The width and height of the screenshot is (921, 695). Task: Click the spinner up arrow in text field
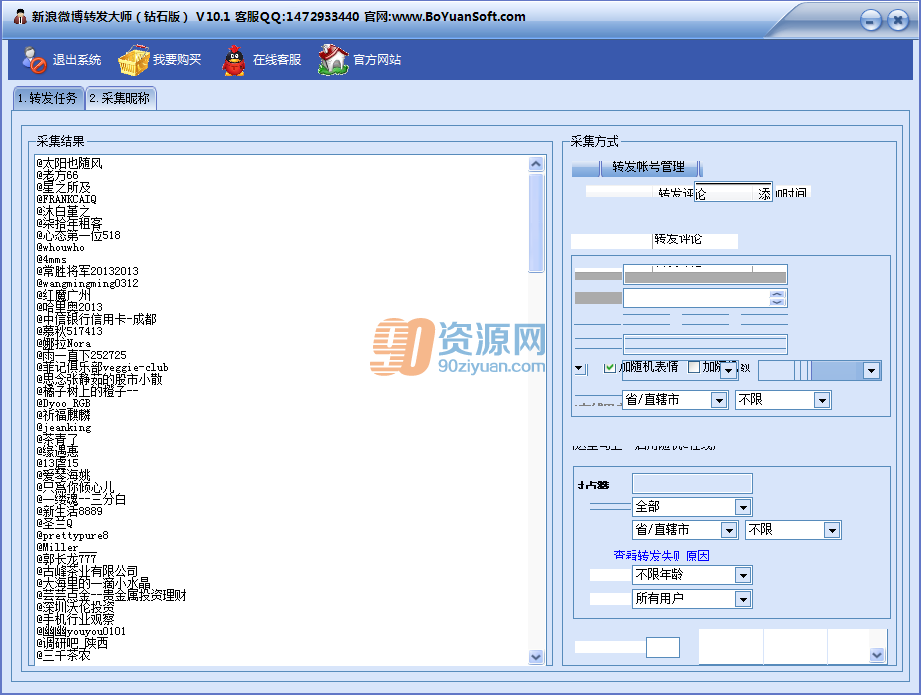coord(777,294)
